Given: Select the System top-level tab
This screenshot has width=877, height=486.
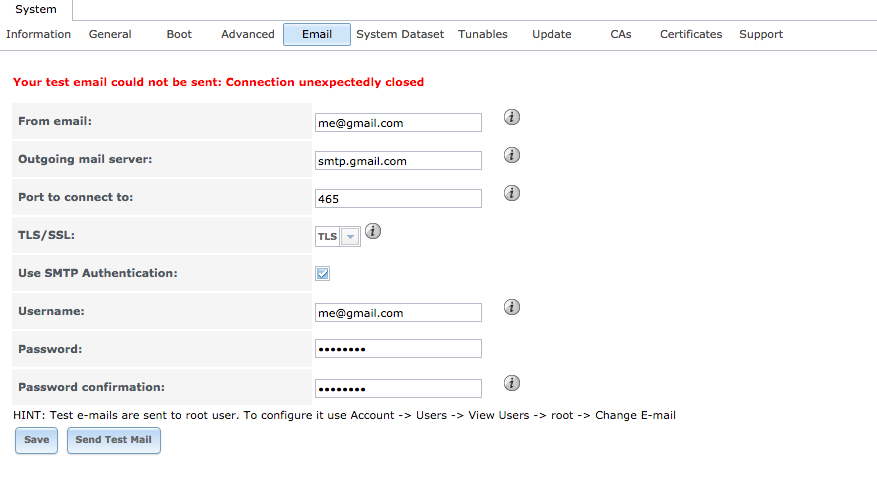Looking at the screenshot, I should click(x=36, y=10).
